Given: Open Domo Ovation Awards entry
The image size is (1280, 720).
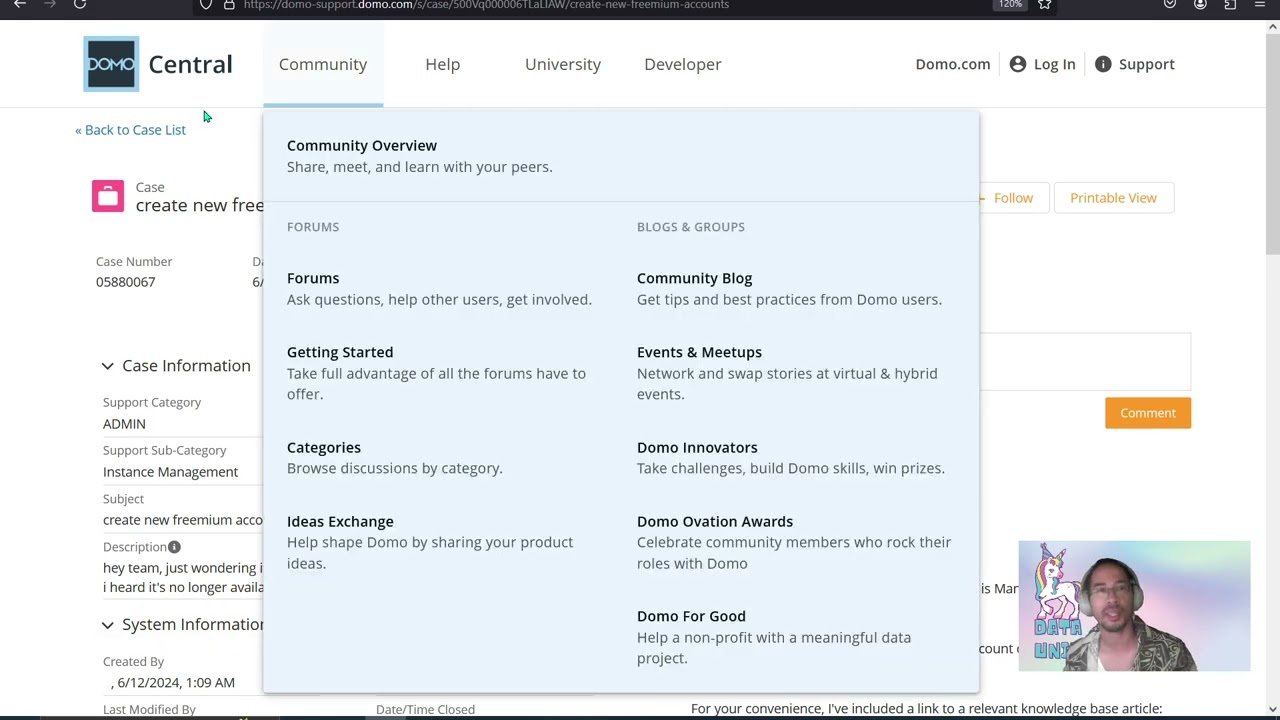Looking at the screenshot, I should pyautogui.click(x=715, y=521).
